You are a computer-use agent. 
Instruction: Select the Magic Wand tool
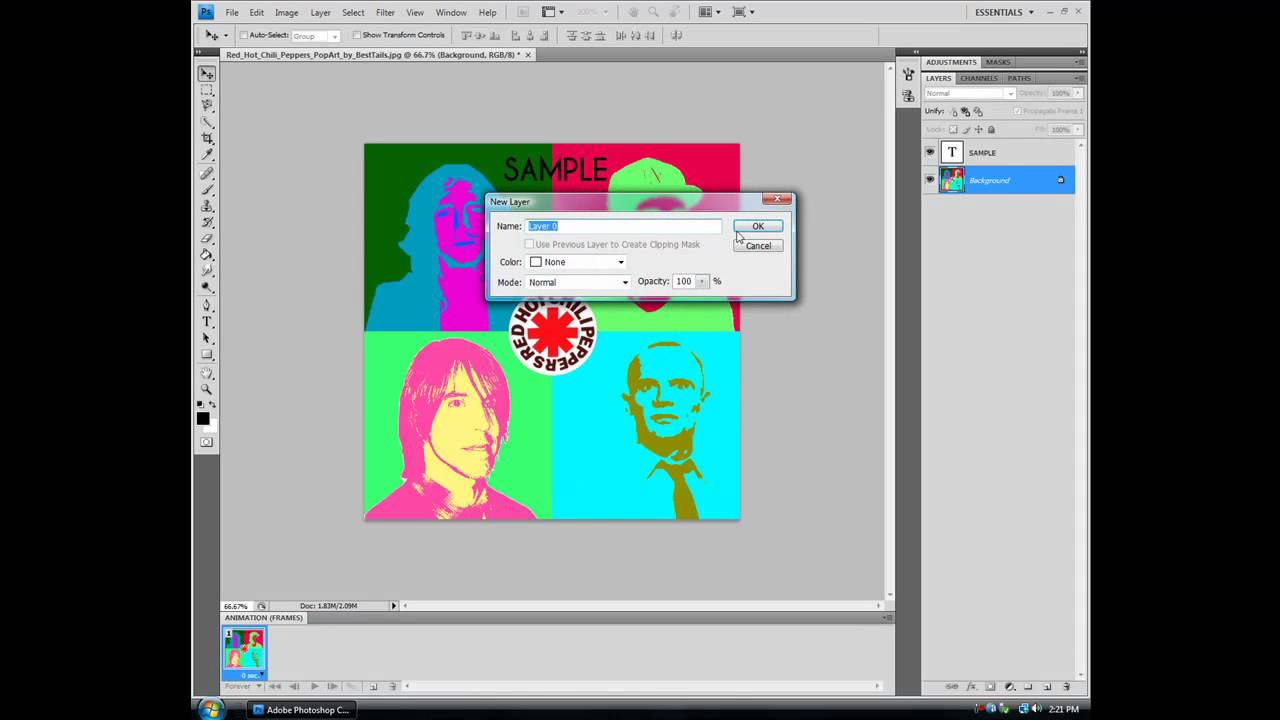[x=207, y=121]
